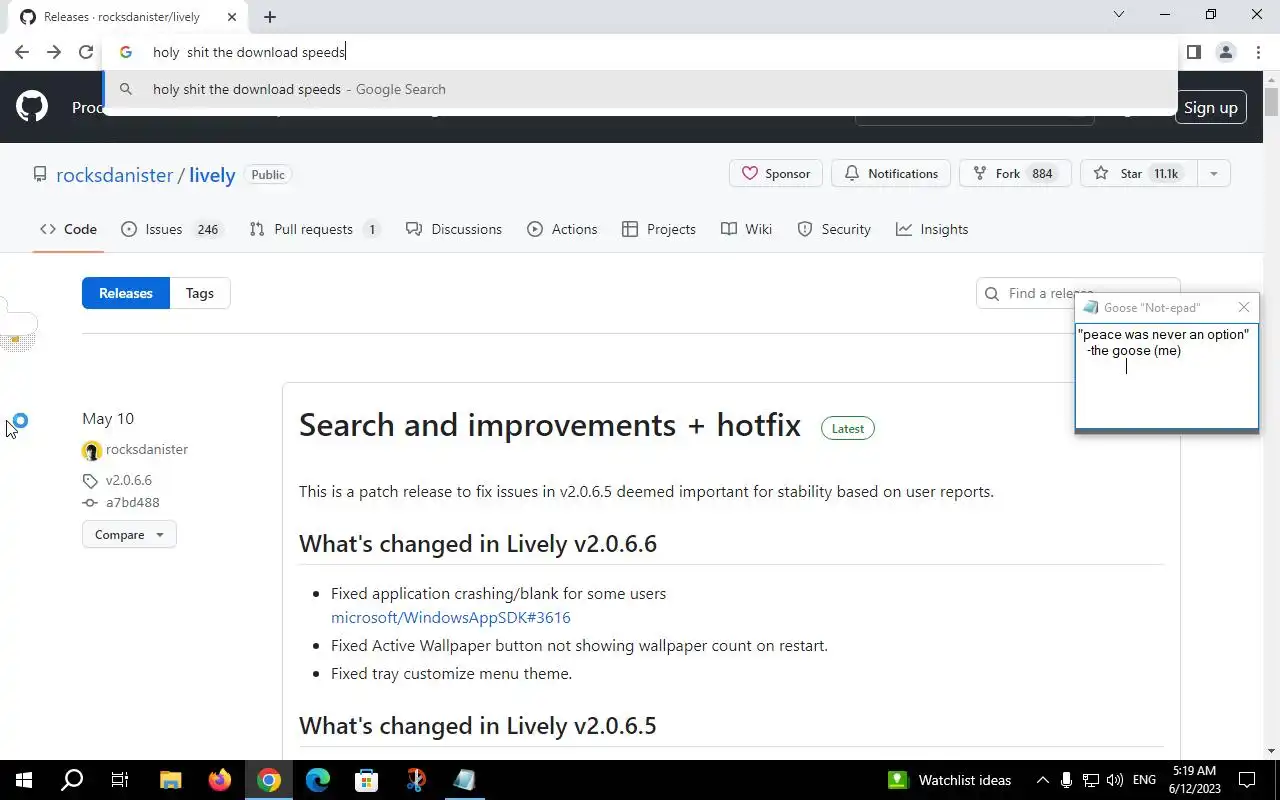The image size is (1280, 800).
Task: Switch to Projects tab
Action: click(658, 229)
